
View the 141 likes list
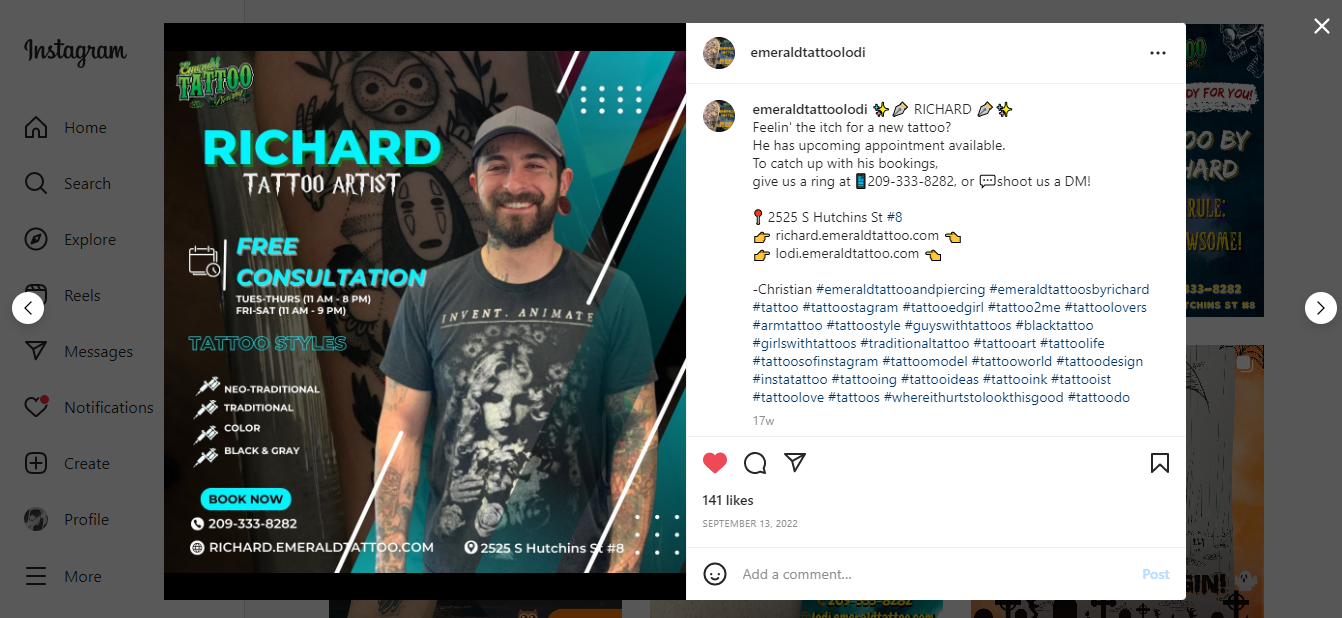click(728, 500)
